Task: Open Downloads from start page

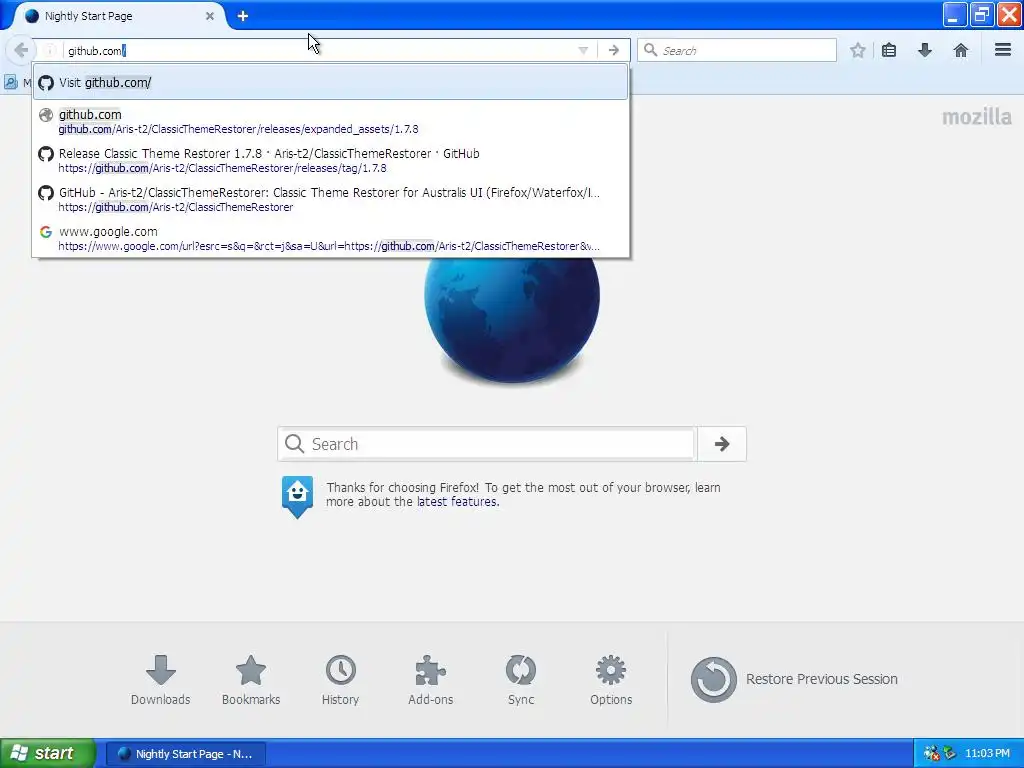Action: (161, 680)
